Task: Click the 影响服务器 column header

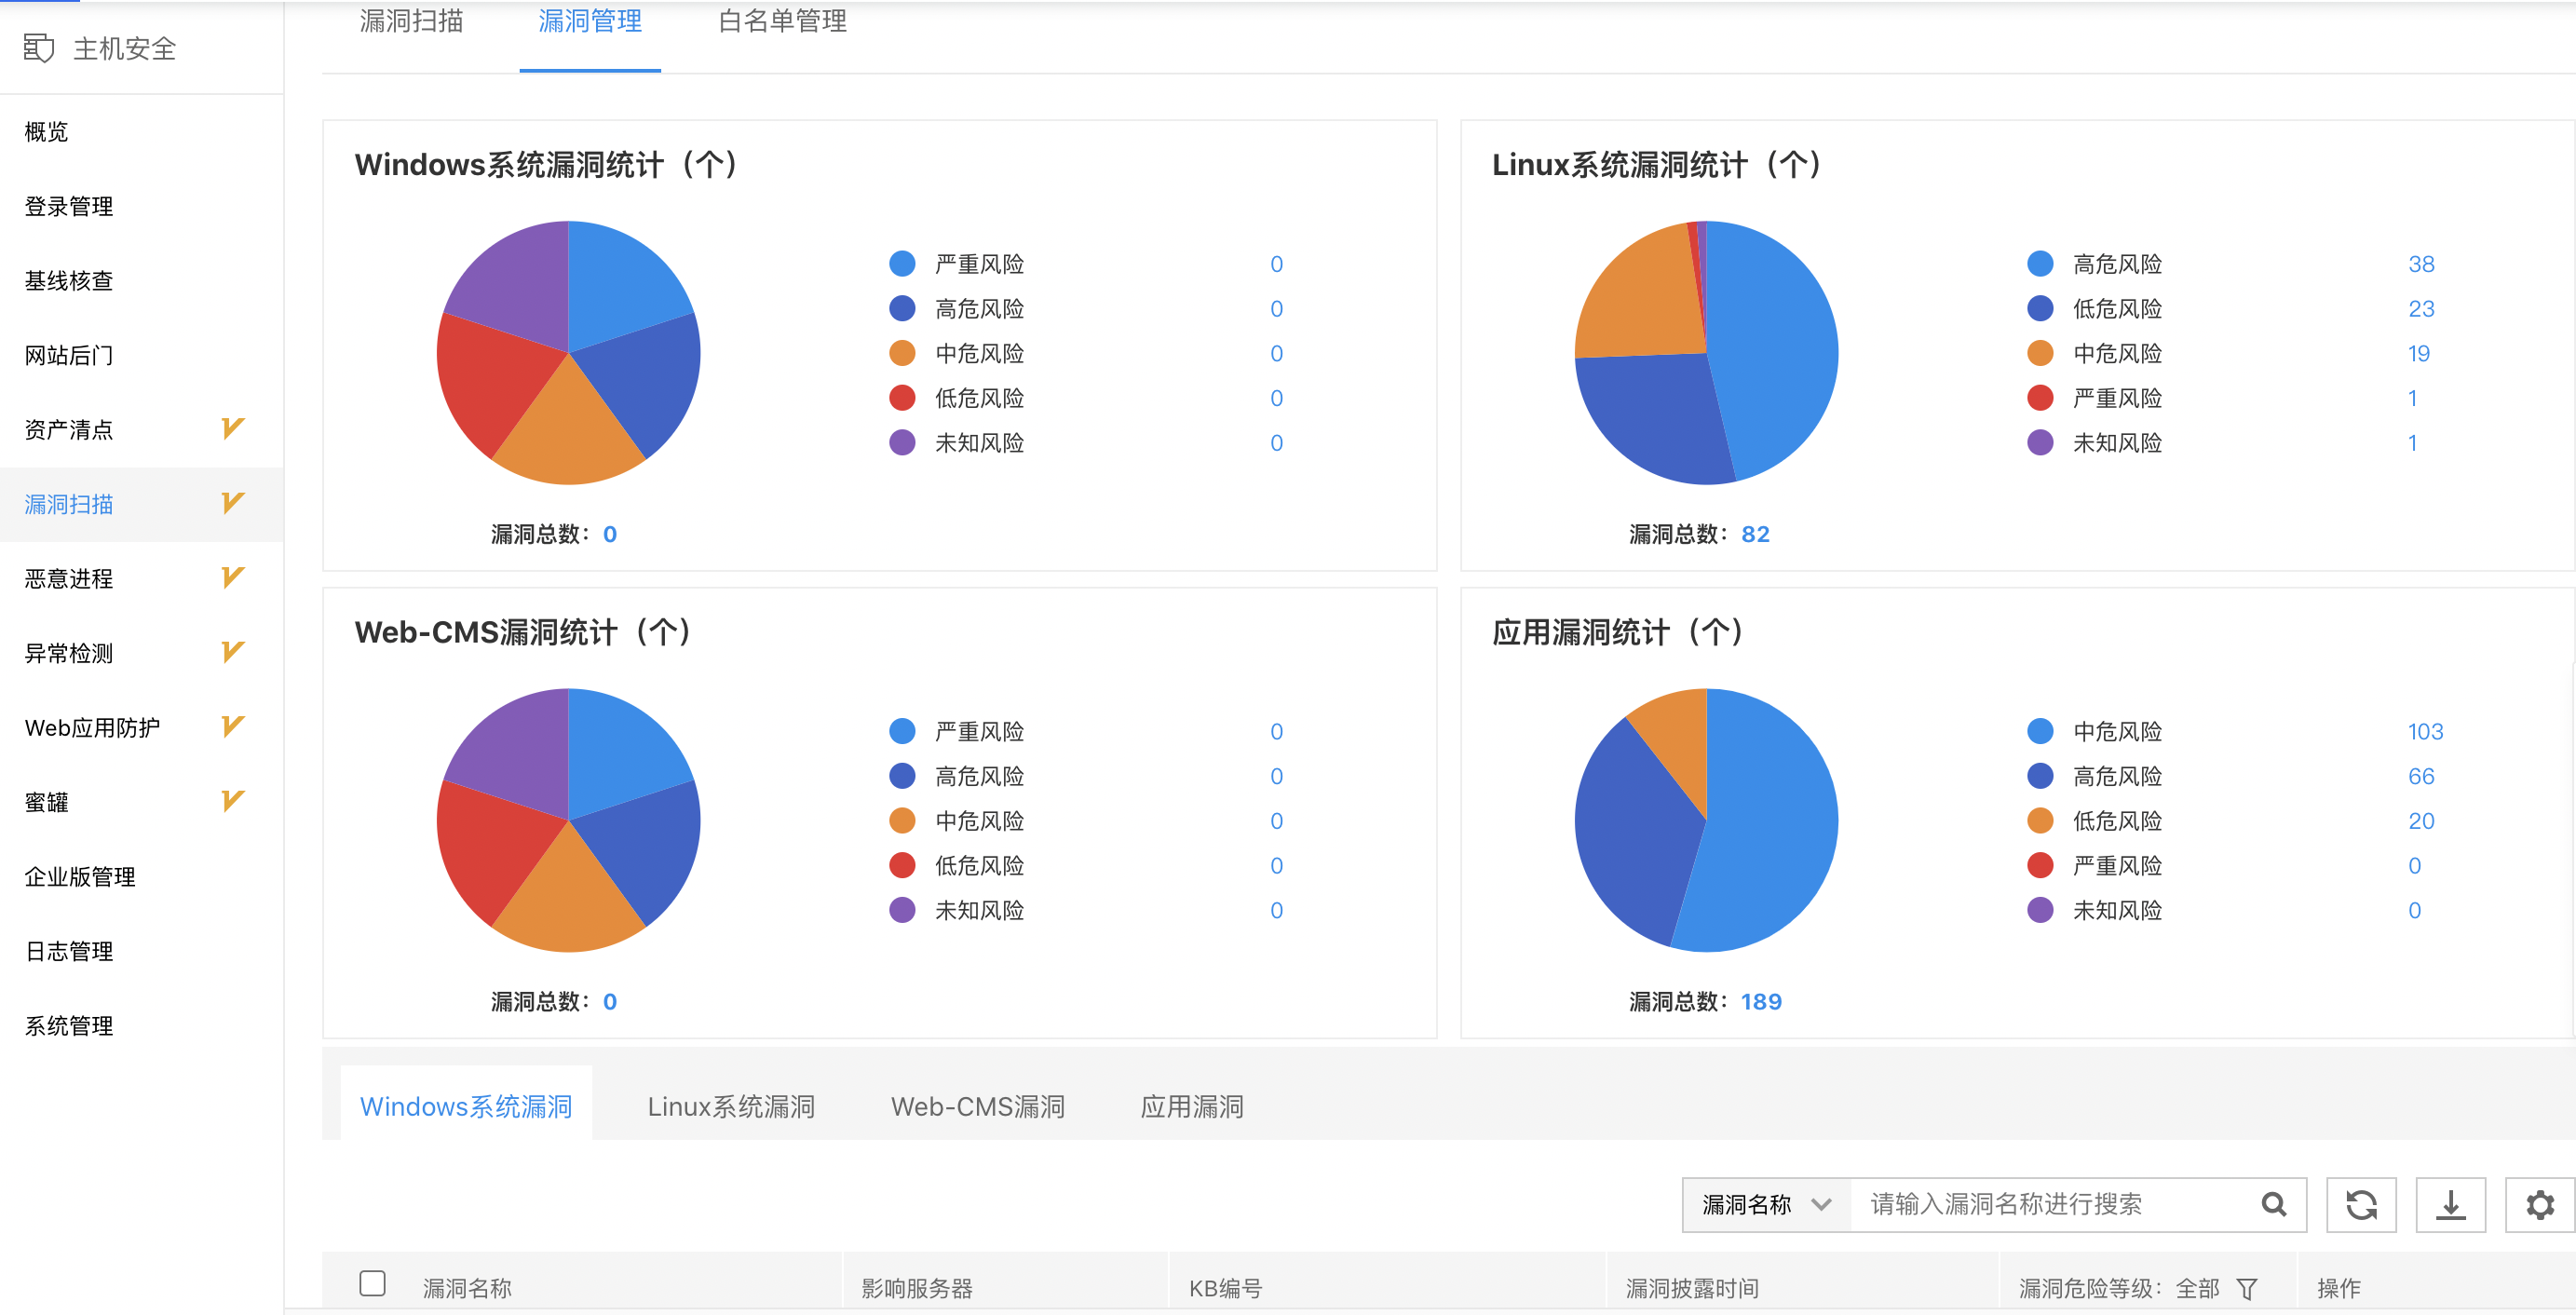Action: pos(917,1288)
